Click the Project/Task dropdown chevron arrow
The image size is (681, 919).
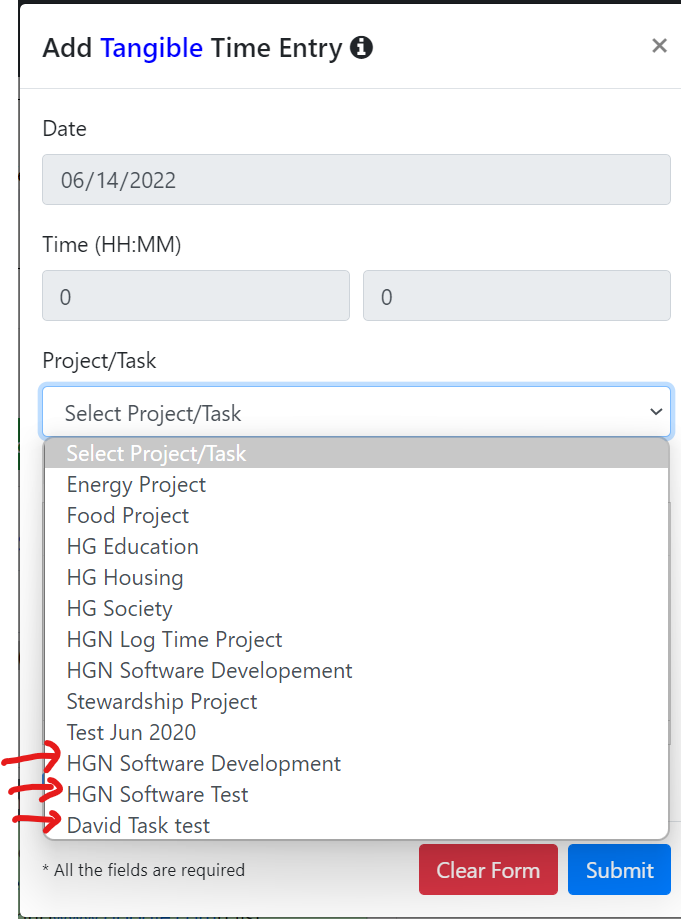pos(656,412)
